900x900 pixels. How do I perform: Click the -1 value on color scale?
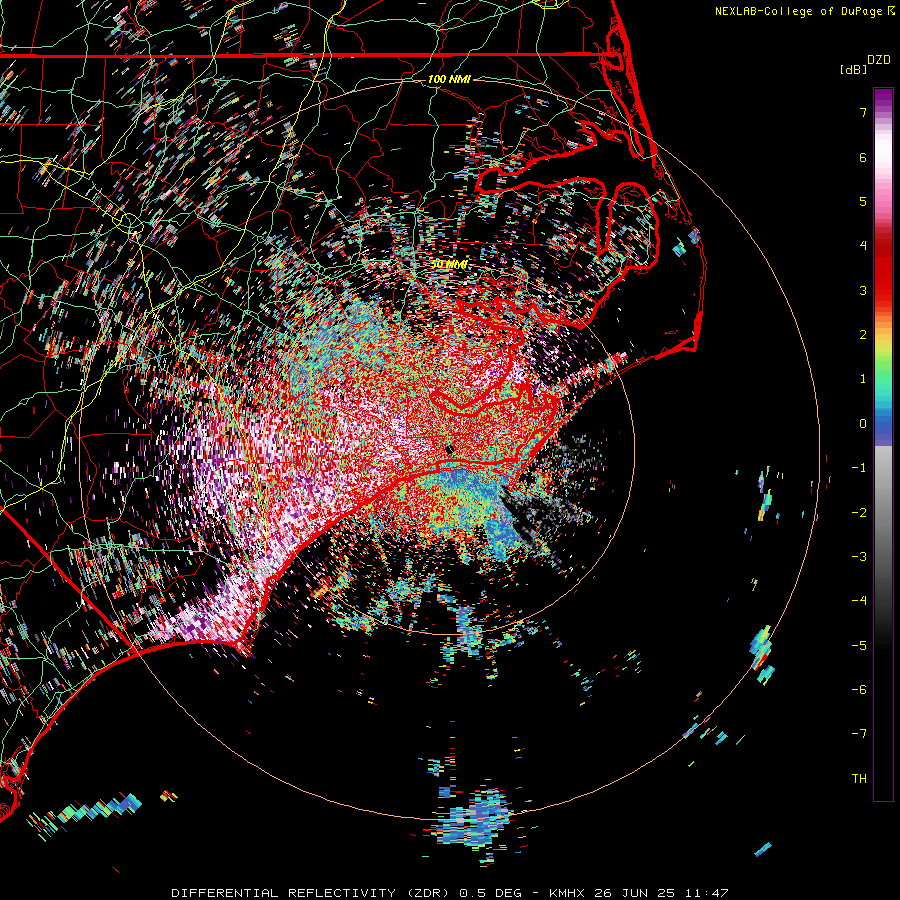(859, 468)
